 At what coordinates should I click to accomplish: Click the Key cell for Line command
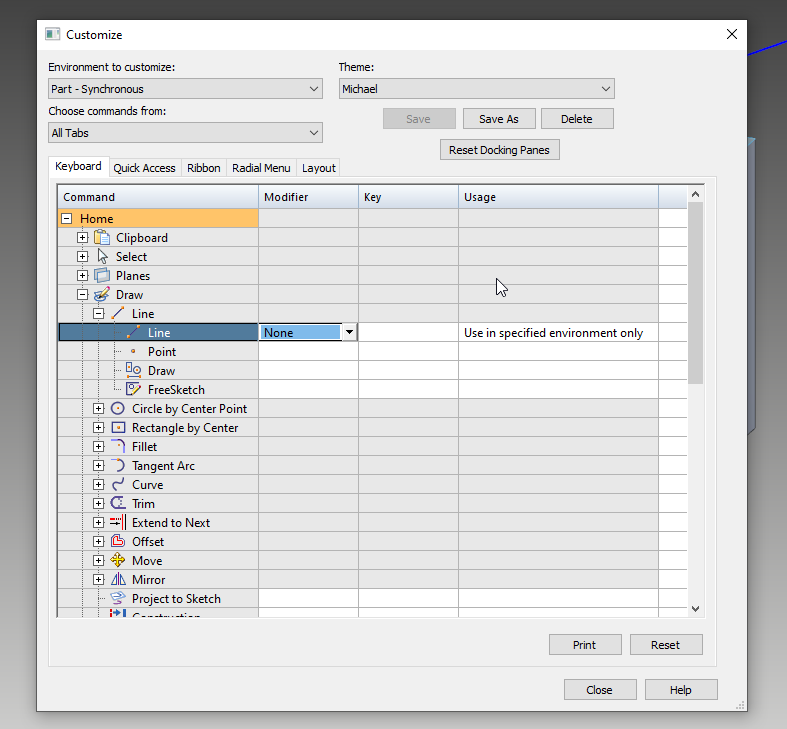point(408,332)
